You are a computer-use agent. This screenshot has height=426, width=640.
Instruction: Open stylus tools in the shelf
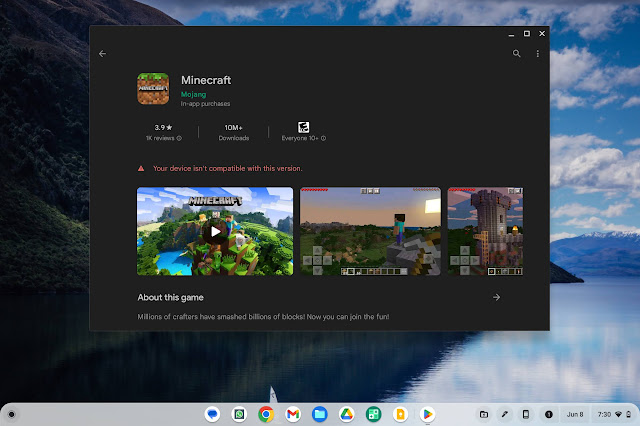505,415
